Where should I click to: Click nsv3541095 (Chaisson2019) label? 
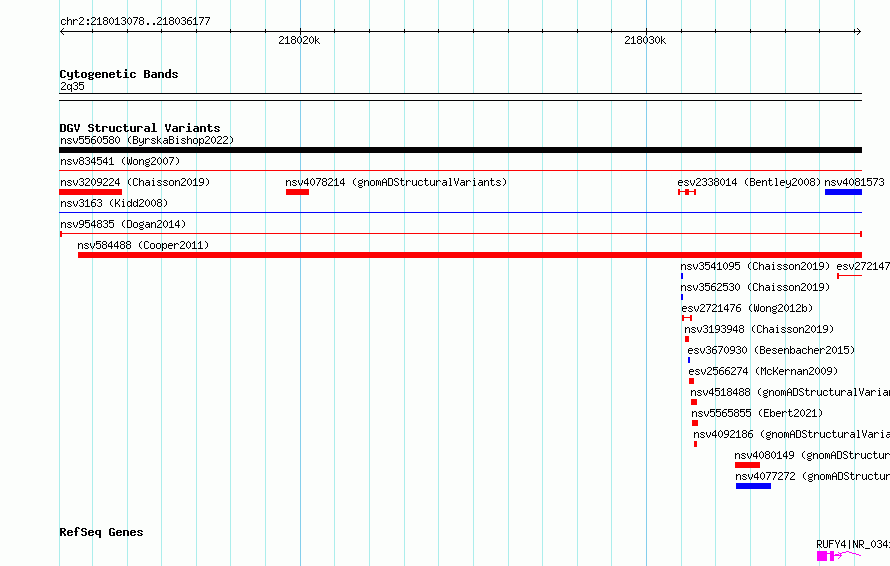tap(755, 266)
